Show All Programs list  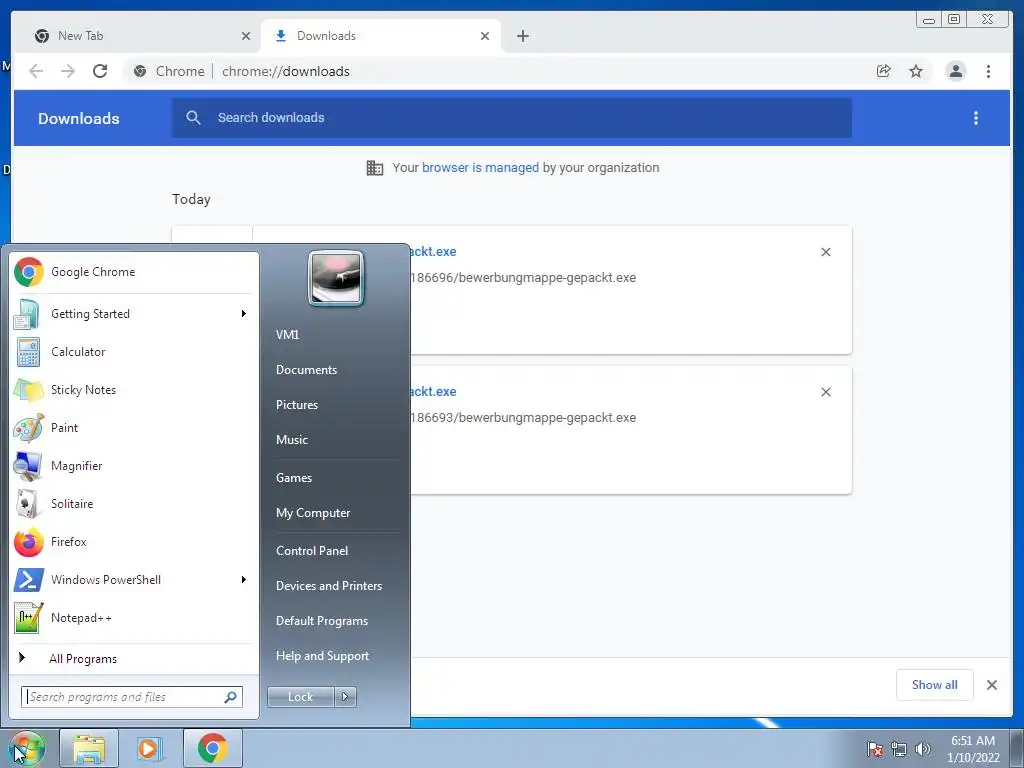[83, 658]
